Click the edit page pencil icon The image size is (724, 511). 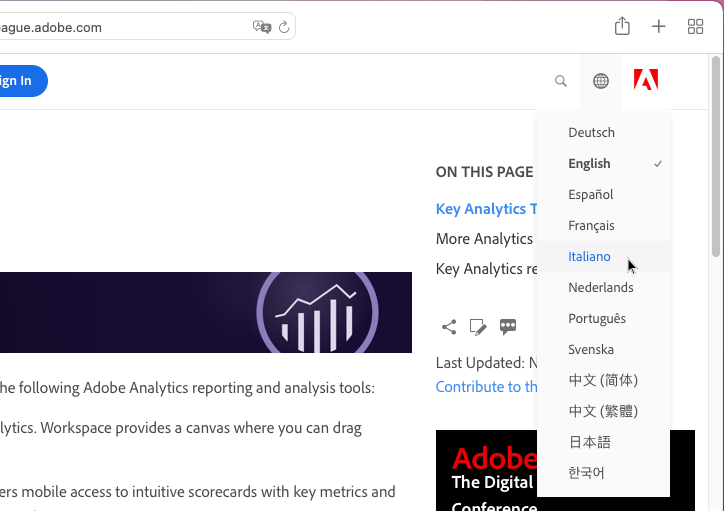(478, 327)
